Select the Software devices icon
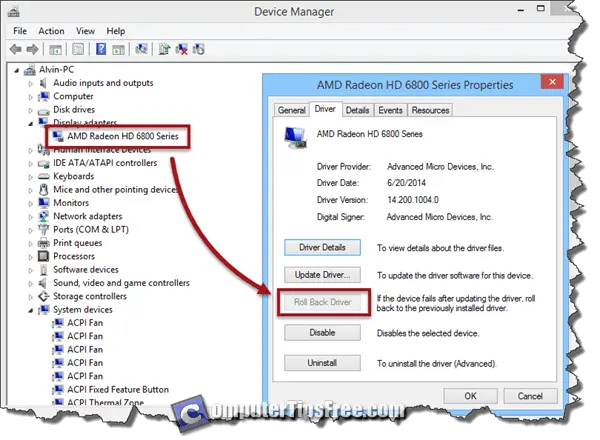This screenshot has height=440, width=600. click(44, 270)
